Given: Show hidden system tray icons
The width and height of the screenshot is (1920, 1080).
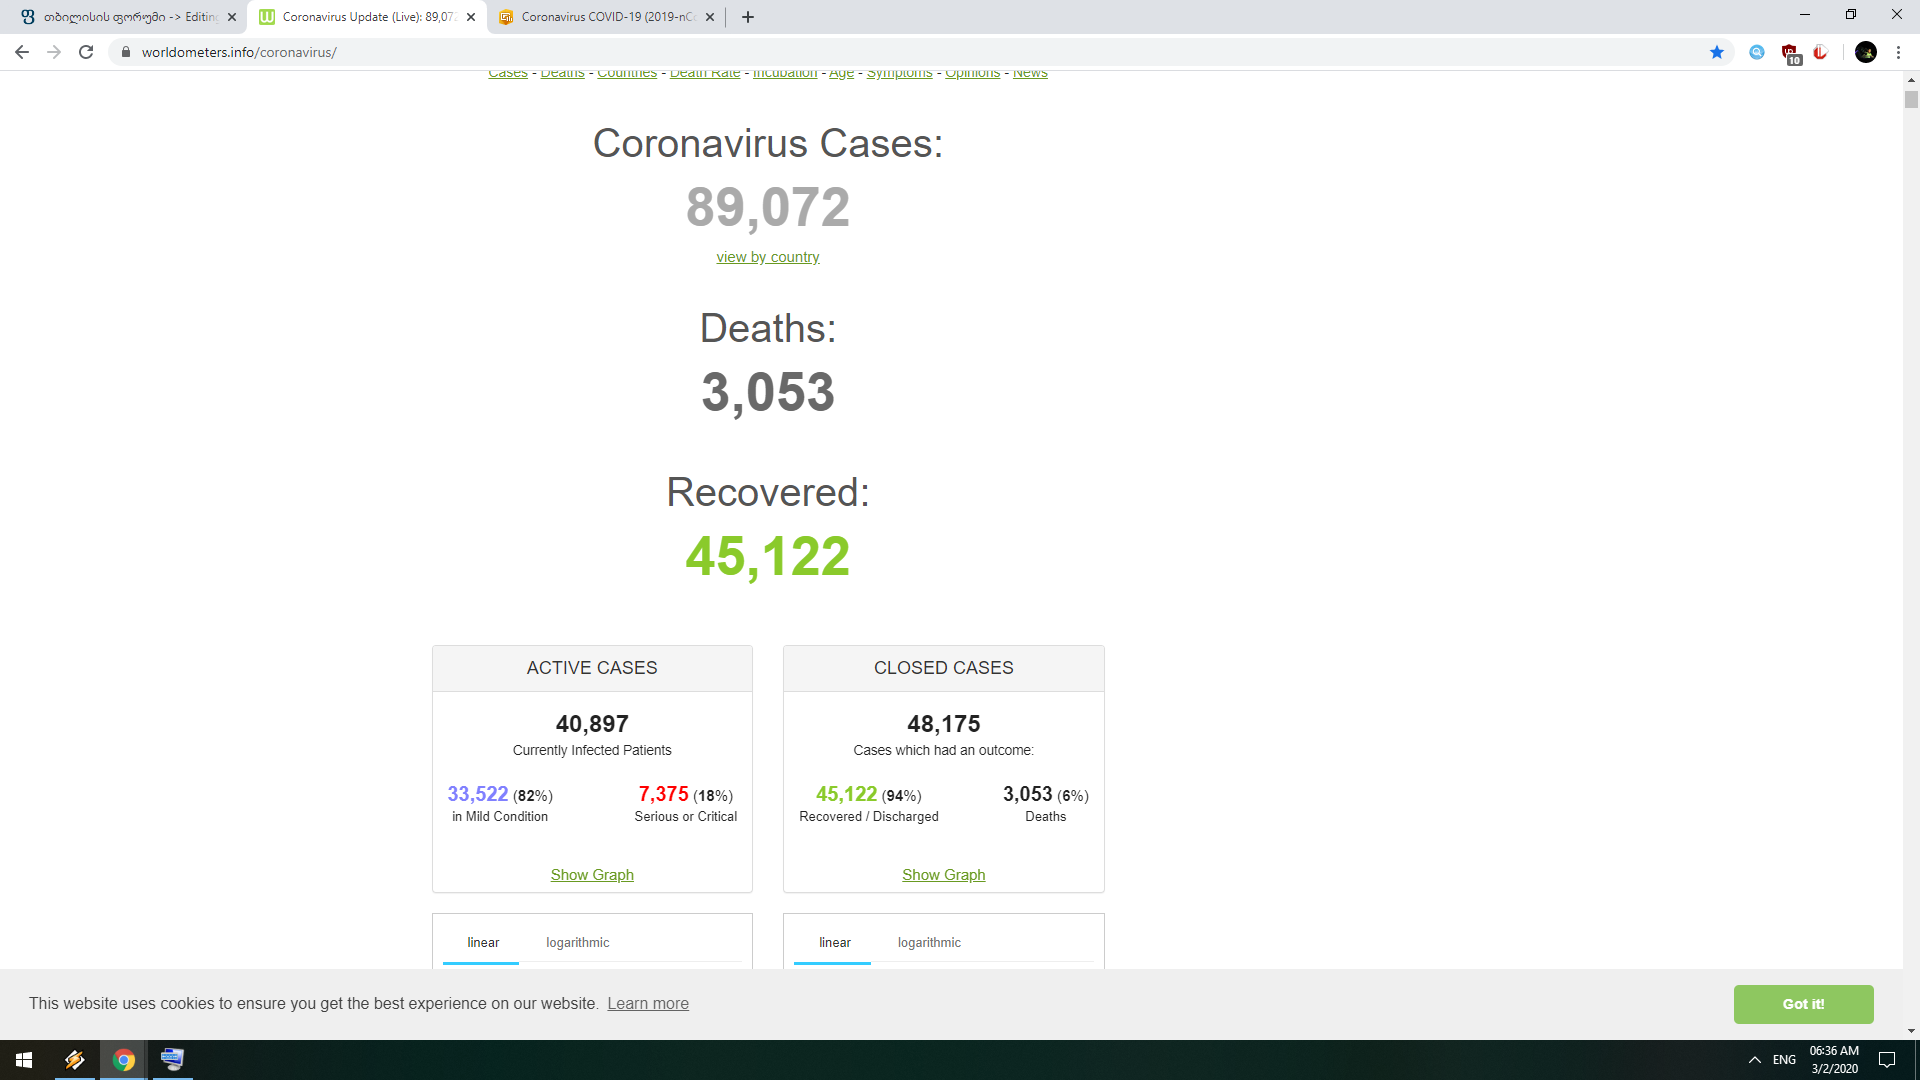Looking at the screenshot, I should (x=1754, y=1060).
